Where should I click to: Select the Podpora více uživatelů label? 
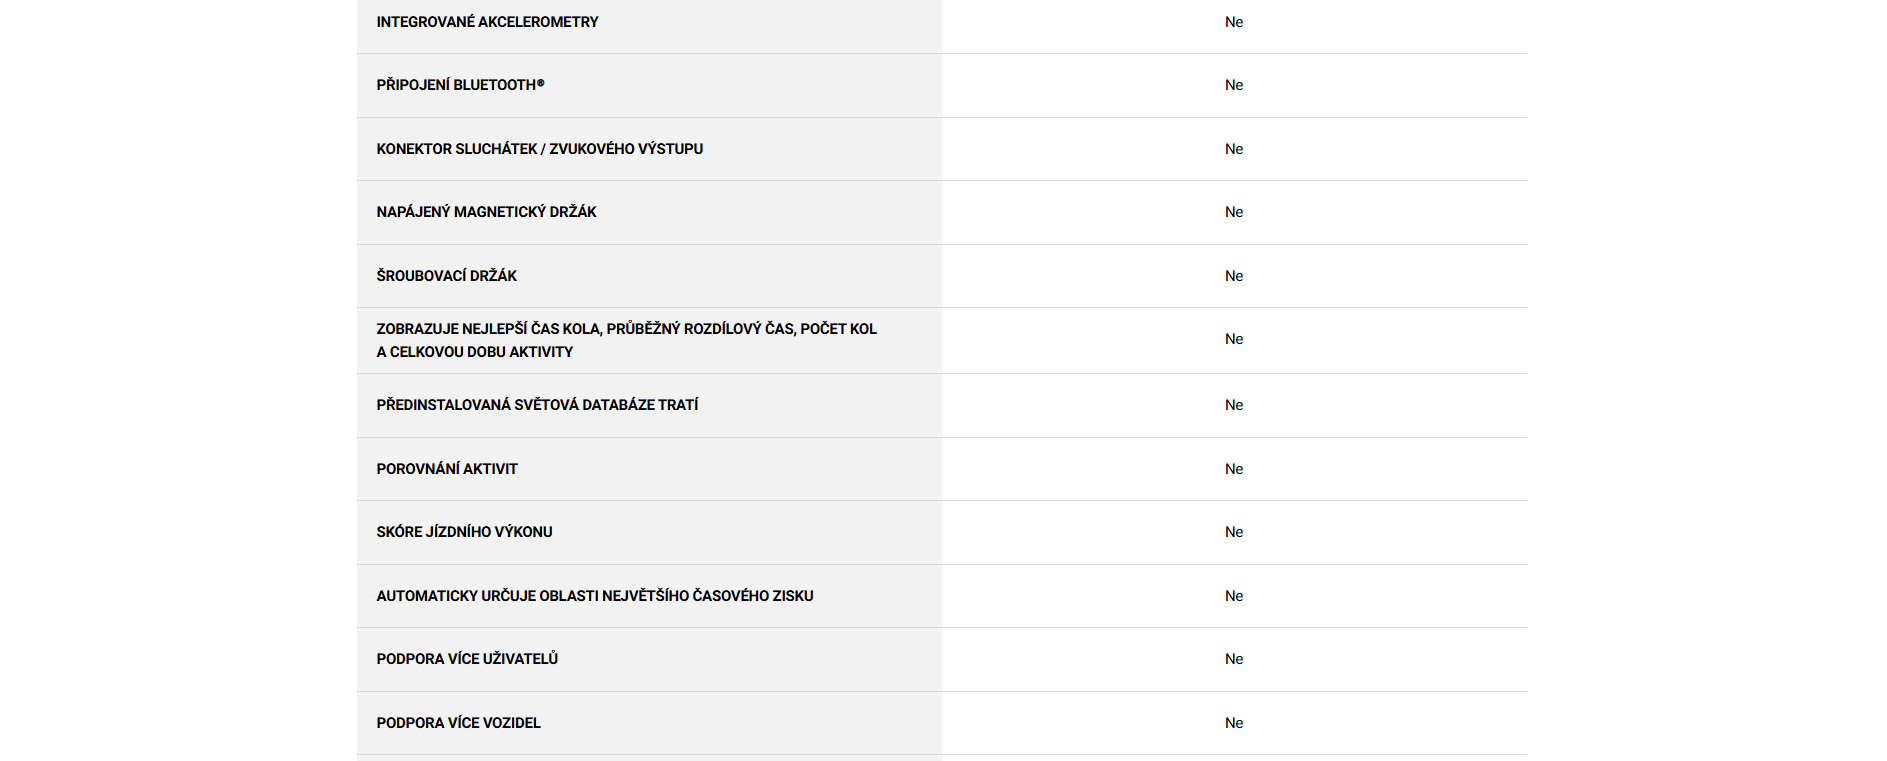click(x=467, y=659)
